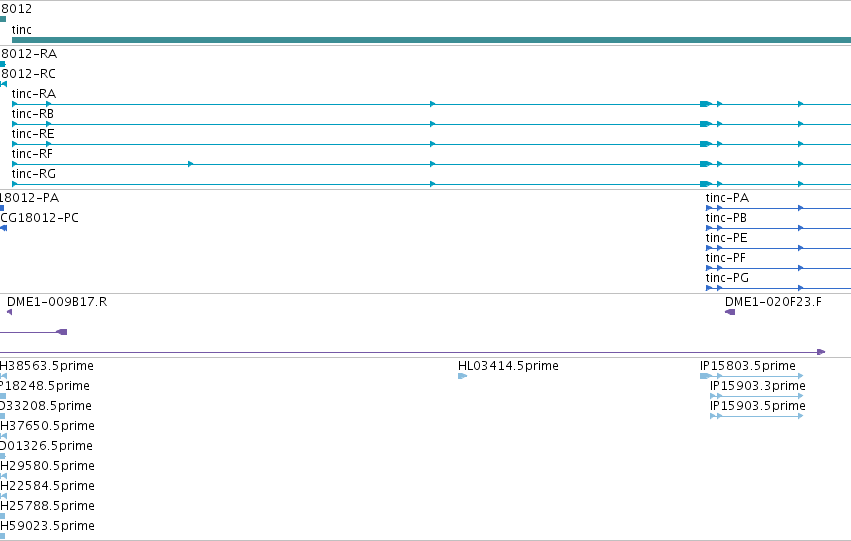Click the IP15803.5prime alignment glyph
The height and width of the screenshot is (541, 851).
point(752,376)
